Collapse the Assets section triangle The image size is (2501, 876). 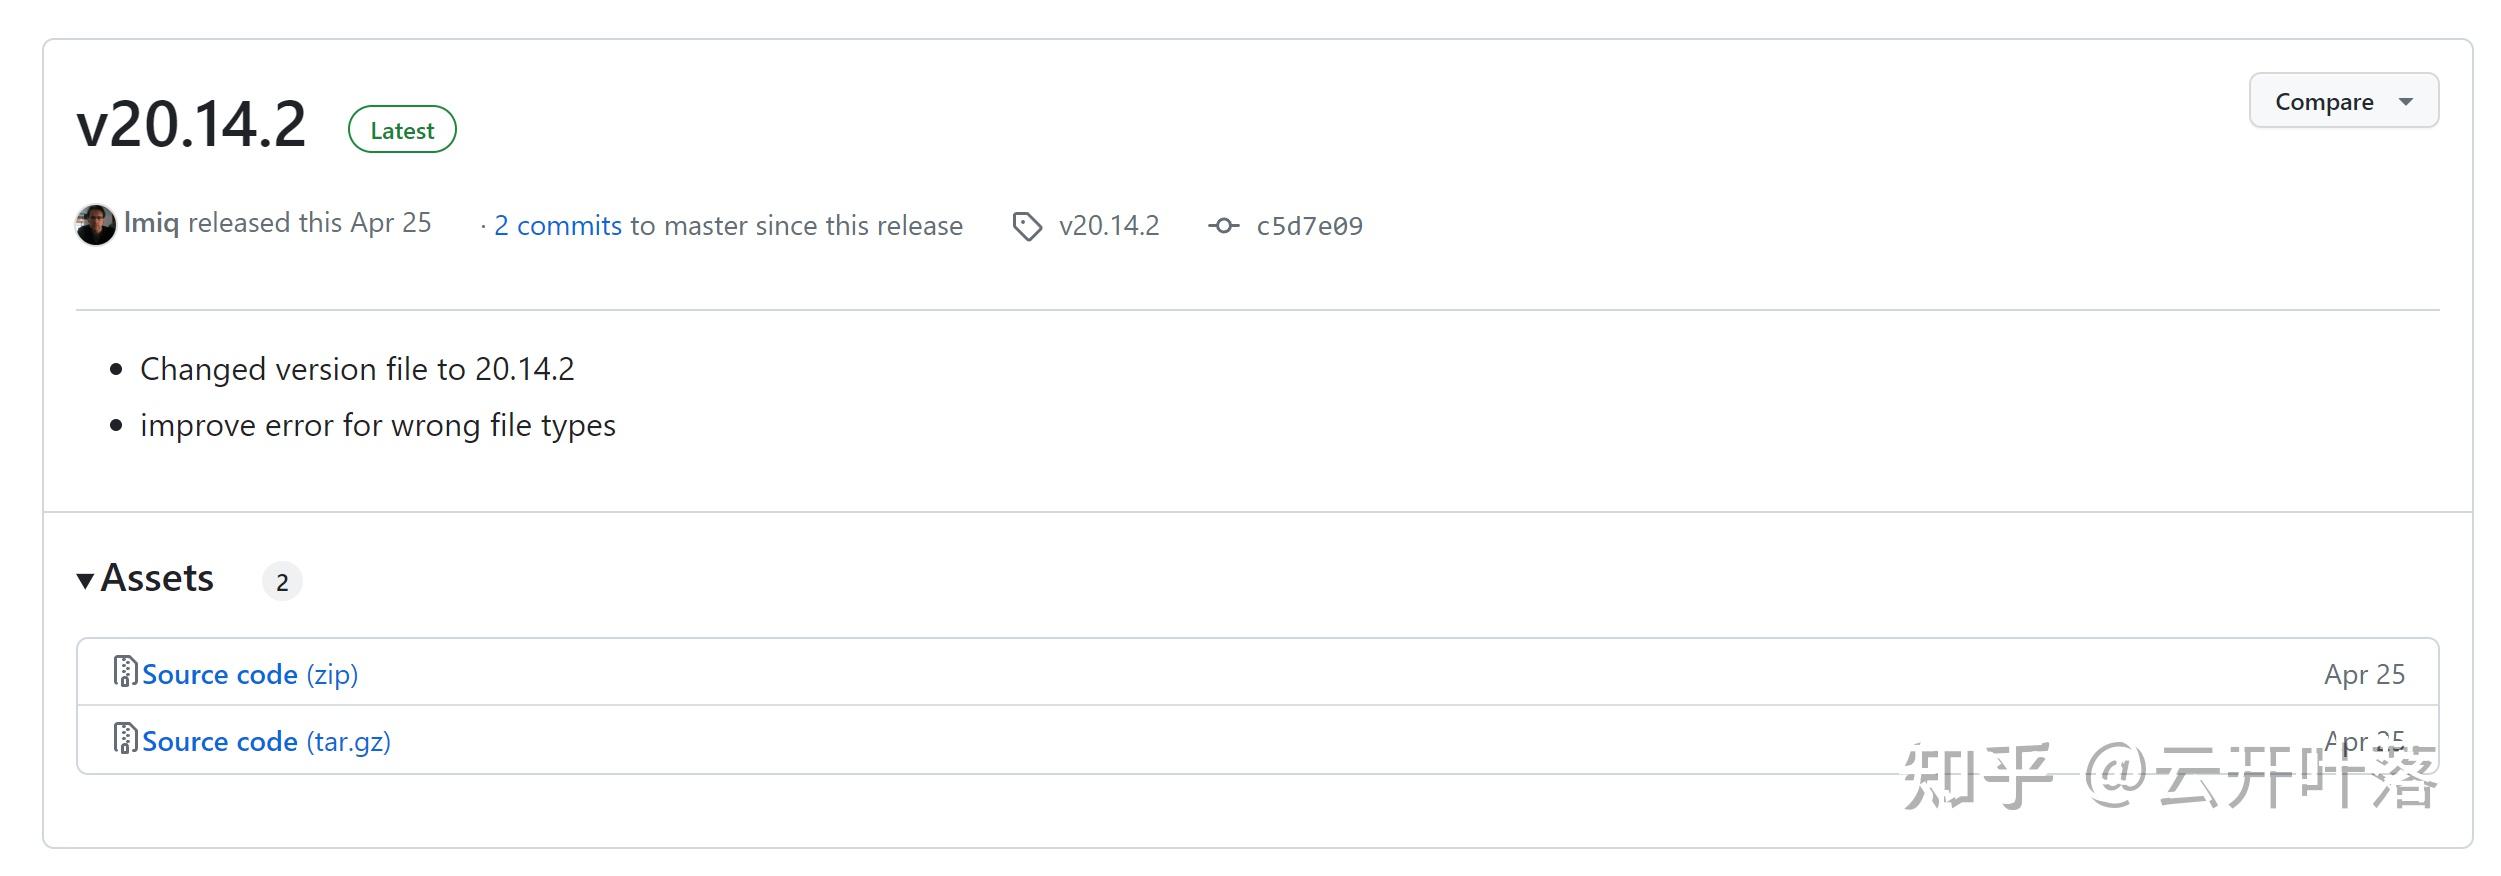pos(86,580)
